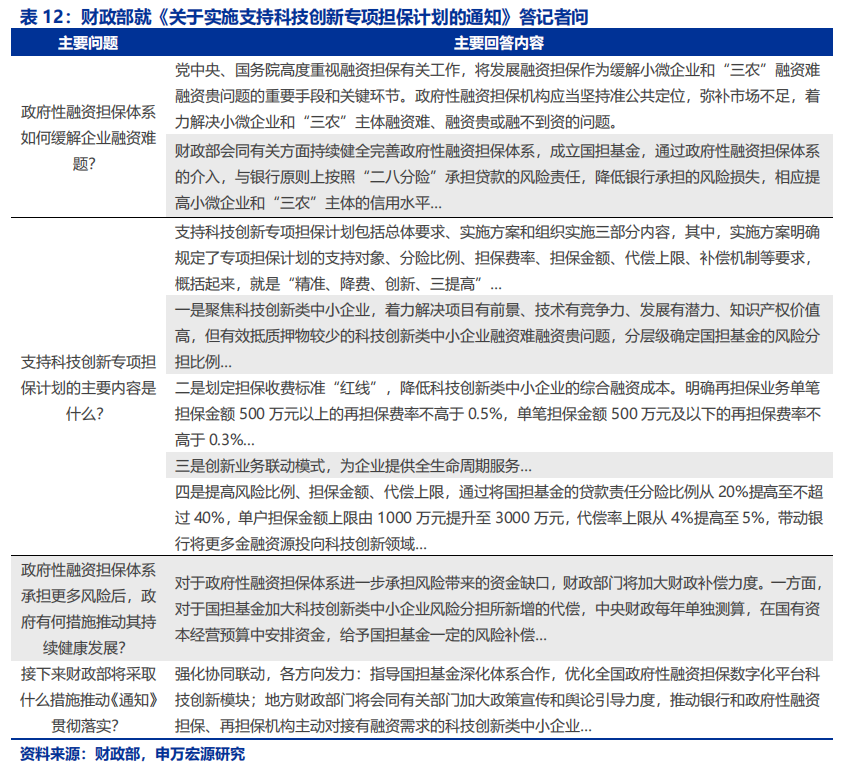The height and width of the screenshot is (769, 844).
Task: Click the paragraph beginning 二是划定担保收费标准
Action: pos(497,413)
